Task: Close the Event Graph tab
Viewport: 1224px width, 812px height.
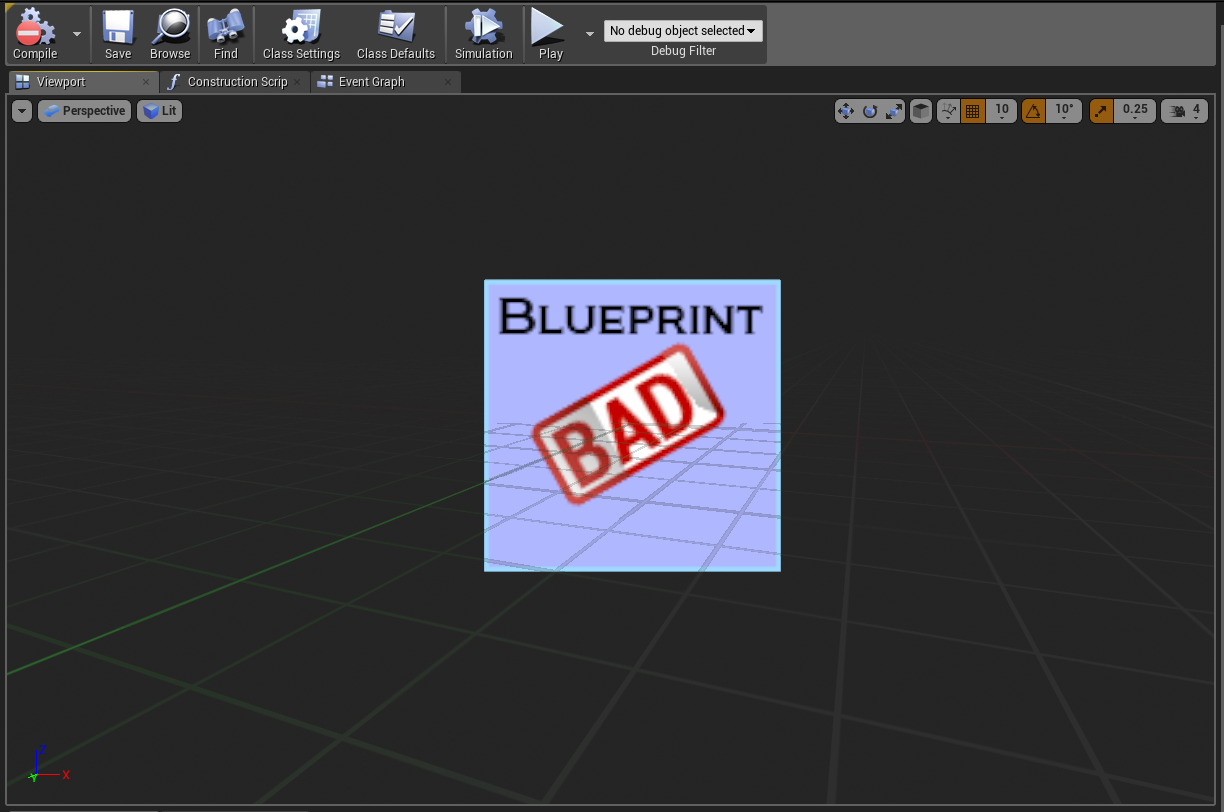Action: (448, 82)
